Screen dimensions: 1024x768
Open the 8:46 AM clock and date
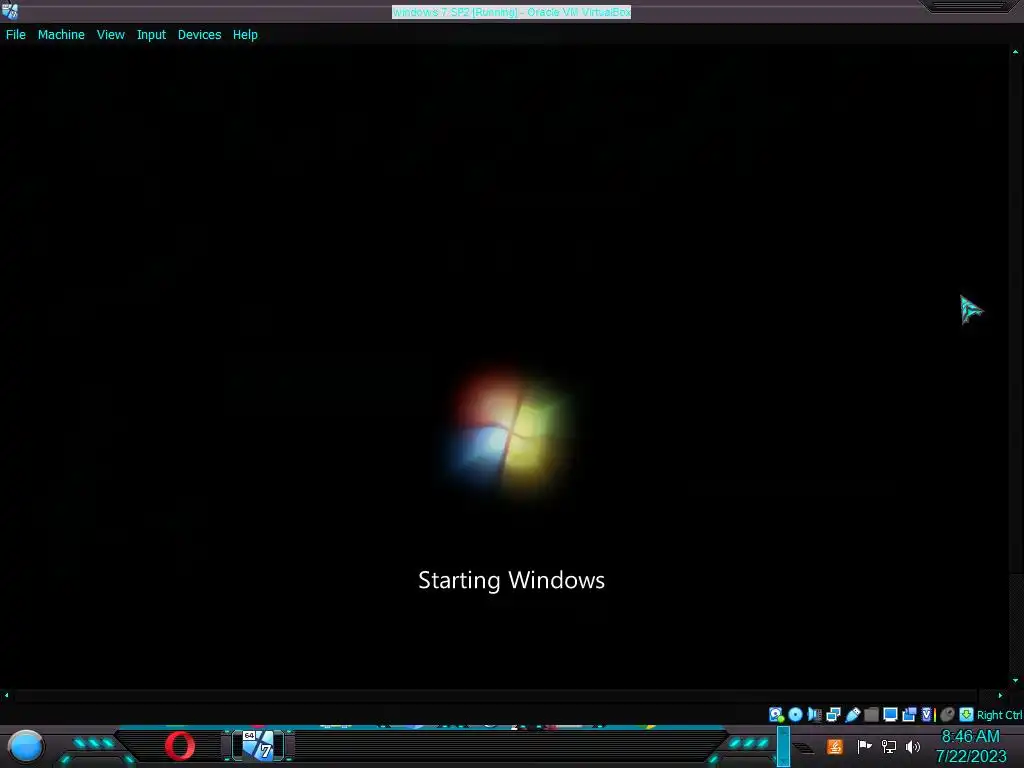(x=971, y=746)
